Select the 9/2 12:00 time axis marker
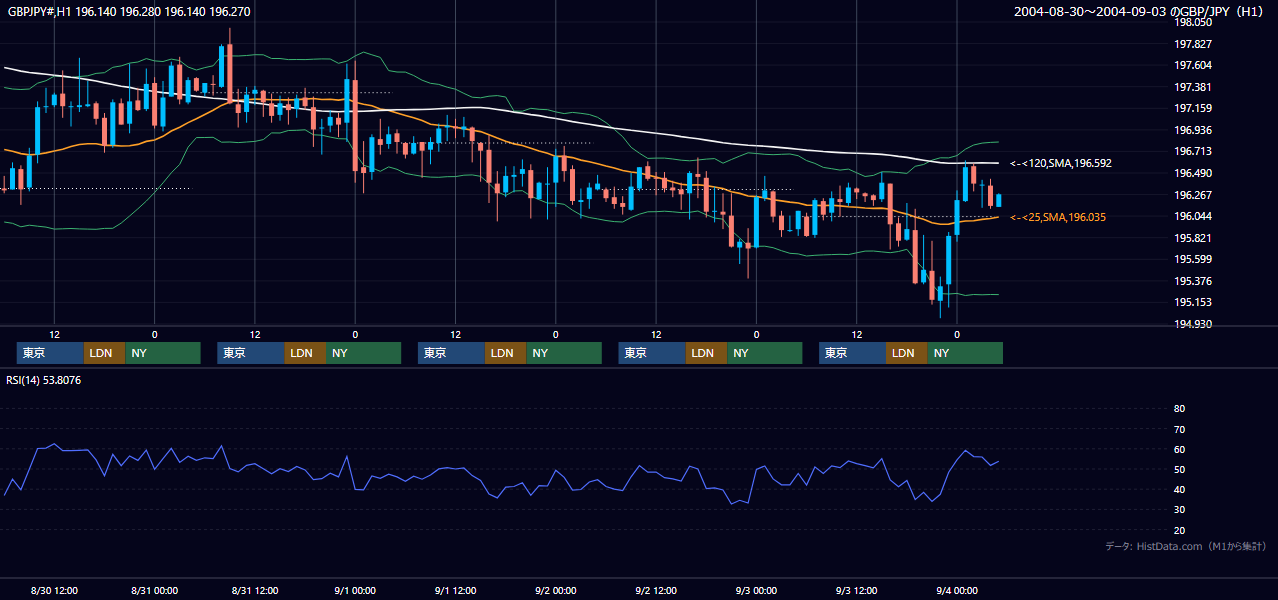The height and width of the screenshot is (600, 1278). click(x=656, y=590)
